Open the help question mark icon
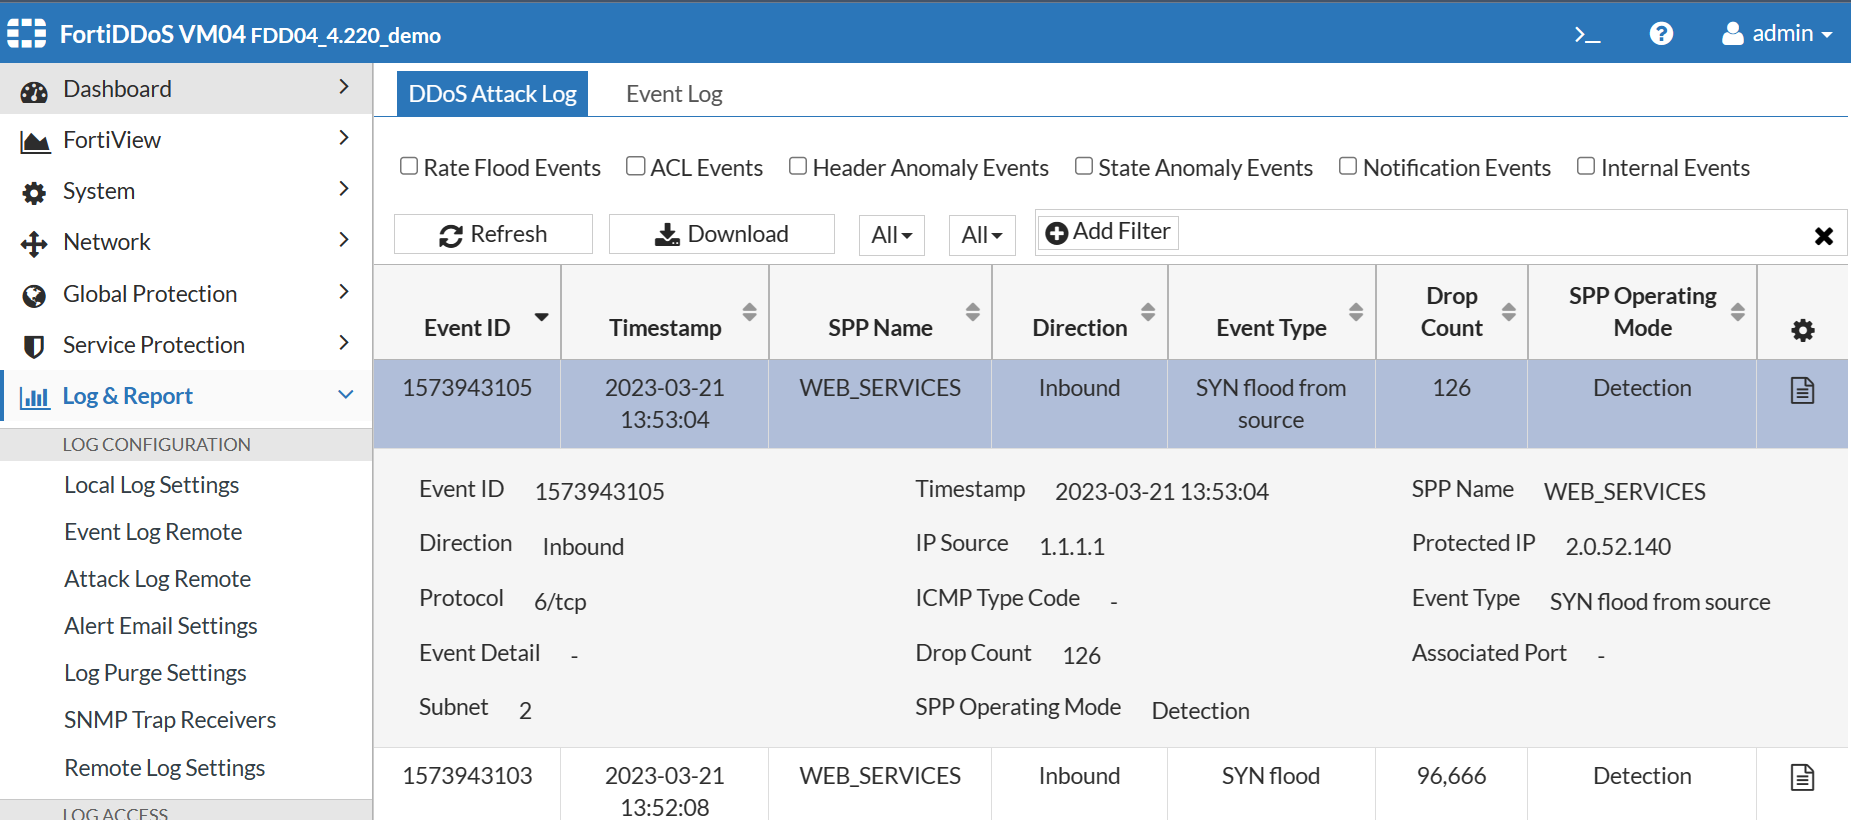The height and width of the screenshot is (820, 1851). (x=1661, y=34)
